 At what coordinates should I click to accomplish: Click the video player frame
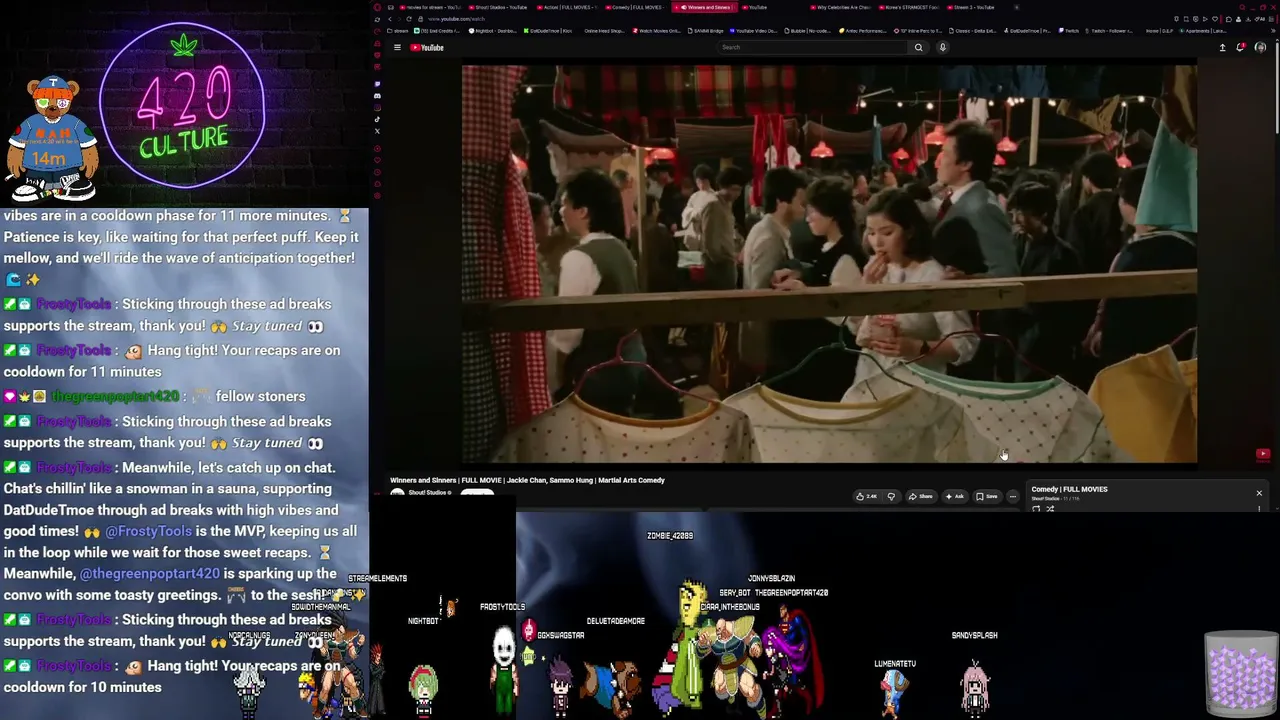coord(829,264)
